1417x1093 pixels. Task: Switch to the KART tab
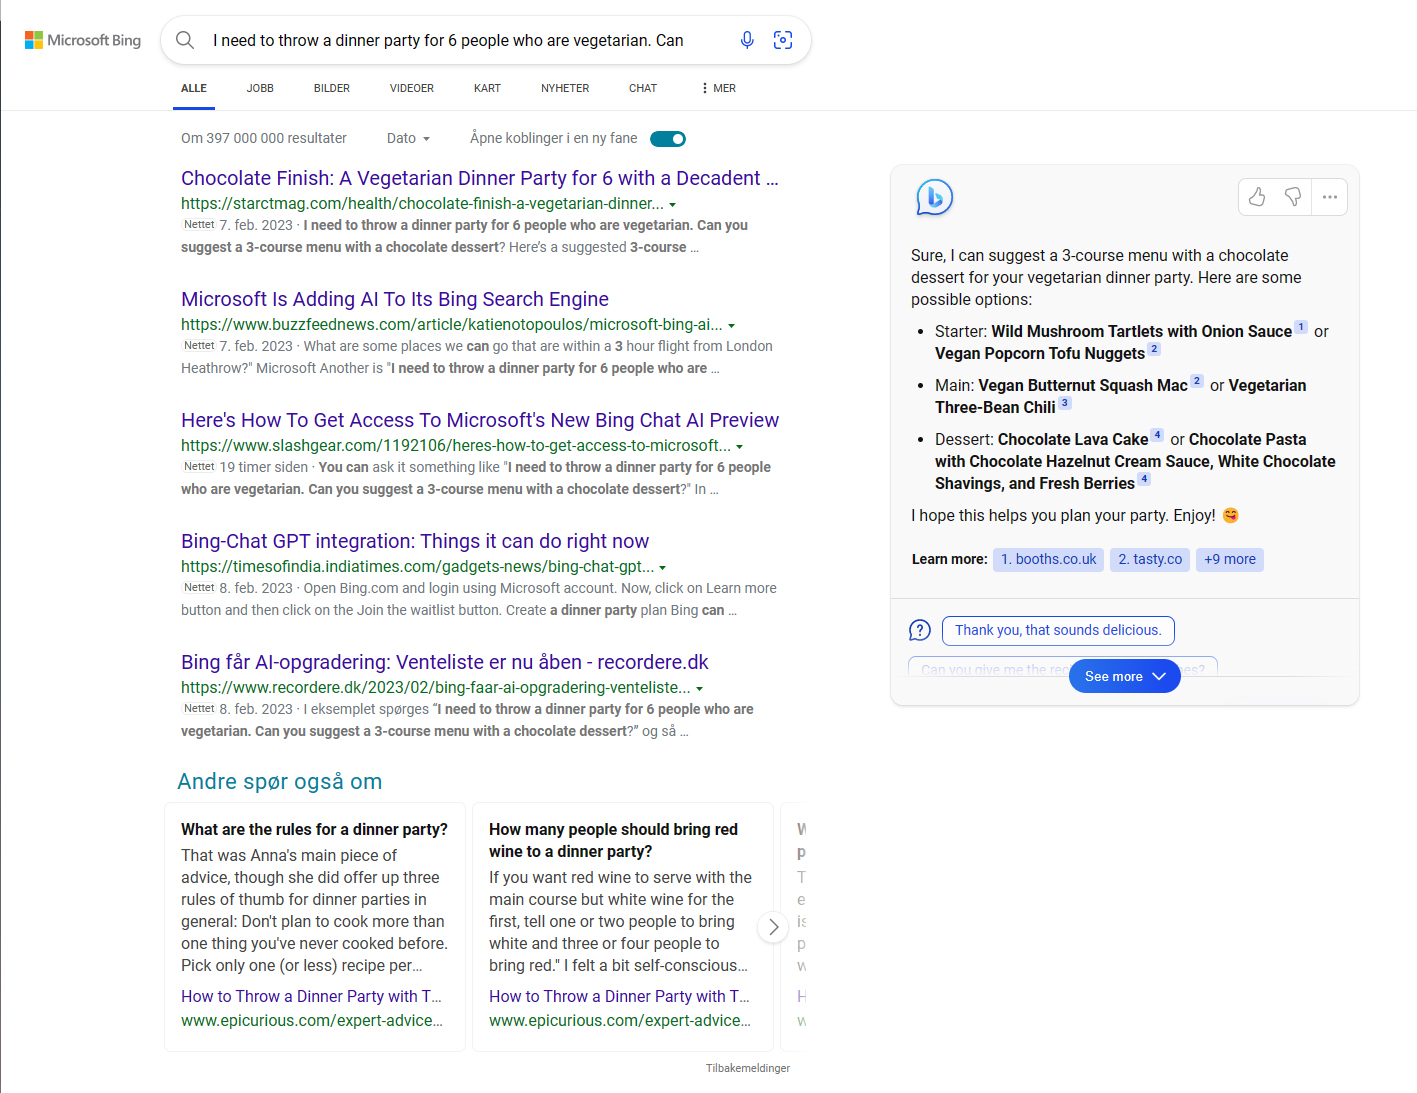click(x=487, y=88)
